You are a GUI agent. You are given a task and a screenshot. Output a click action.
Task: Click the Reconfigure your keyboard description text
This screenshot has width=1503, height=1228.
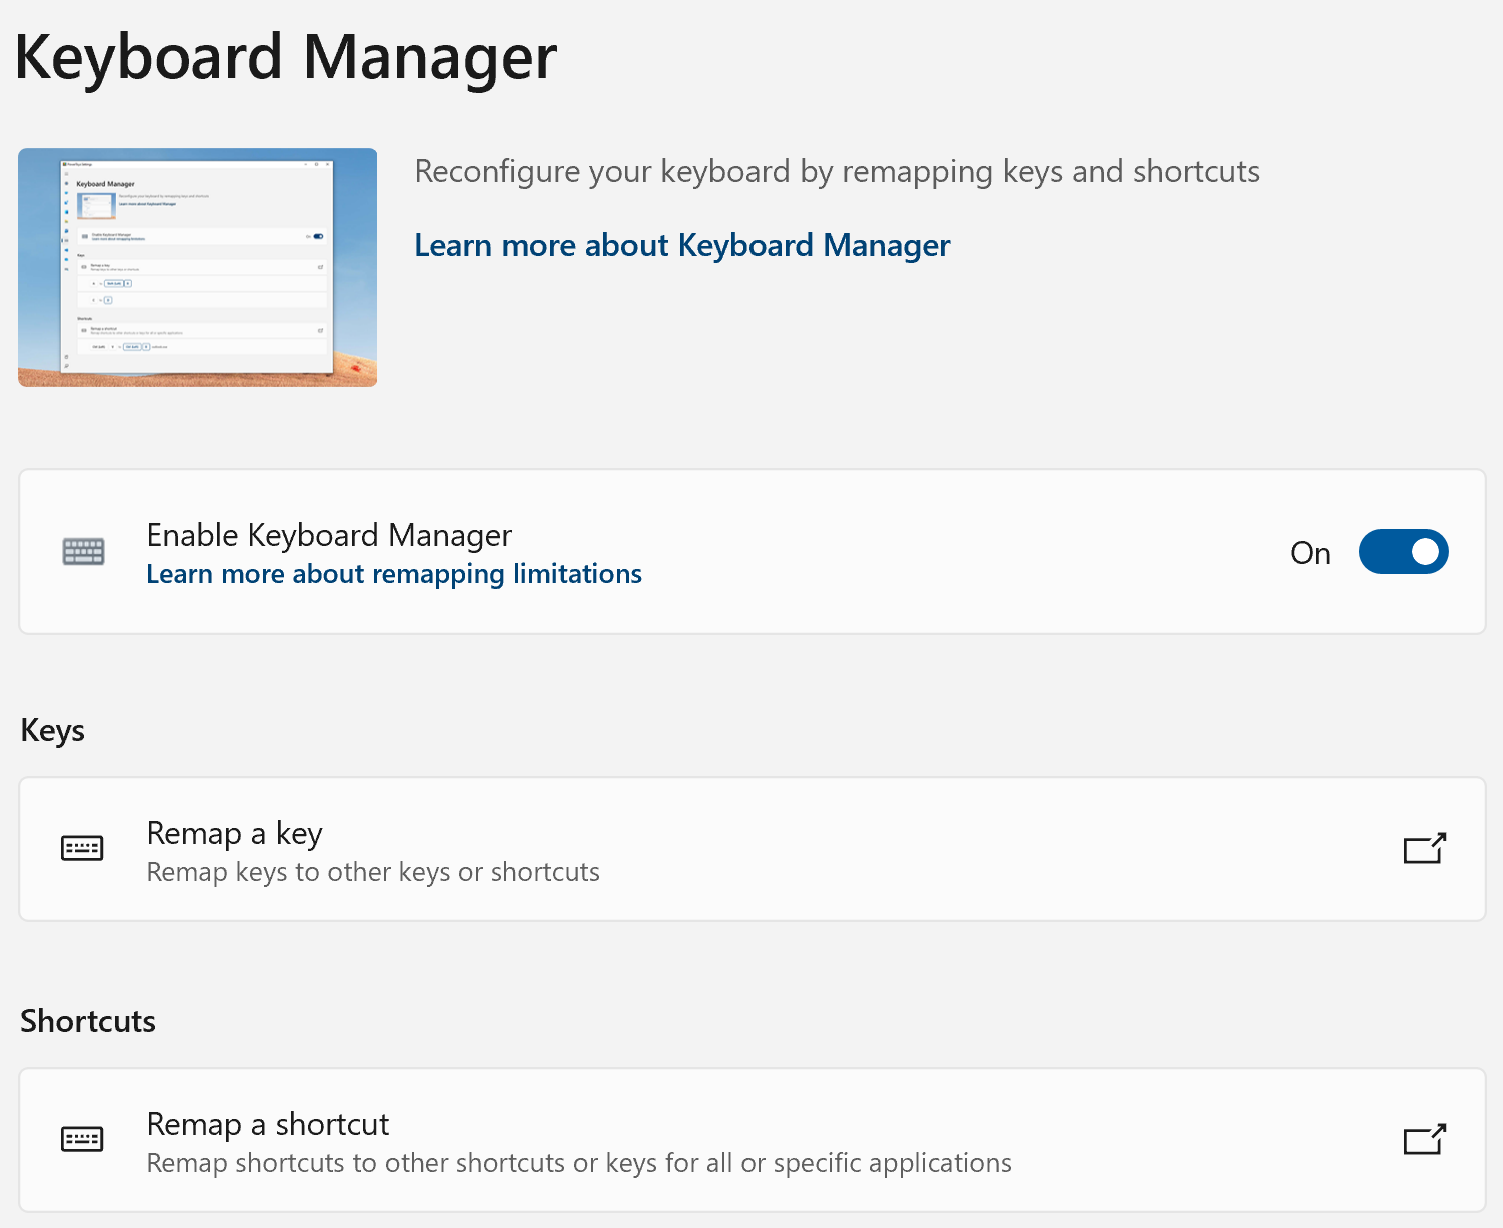click(x=837, y=172)
